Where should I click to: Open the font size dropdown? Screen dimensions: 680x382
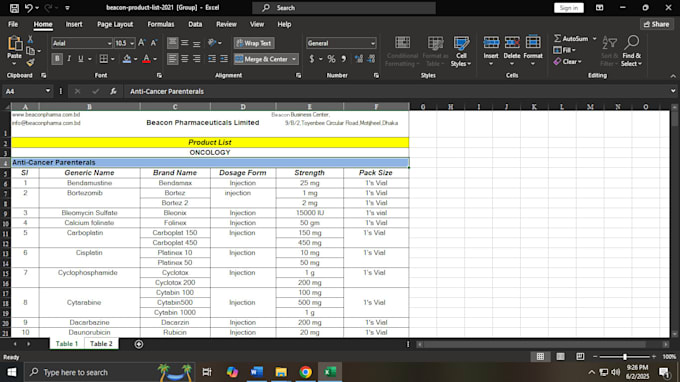click(x=132, y=43)
